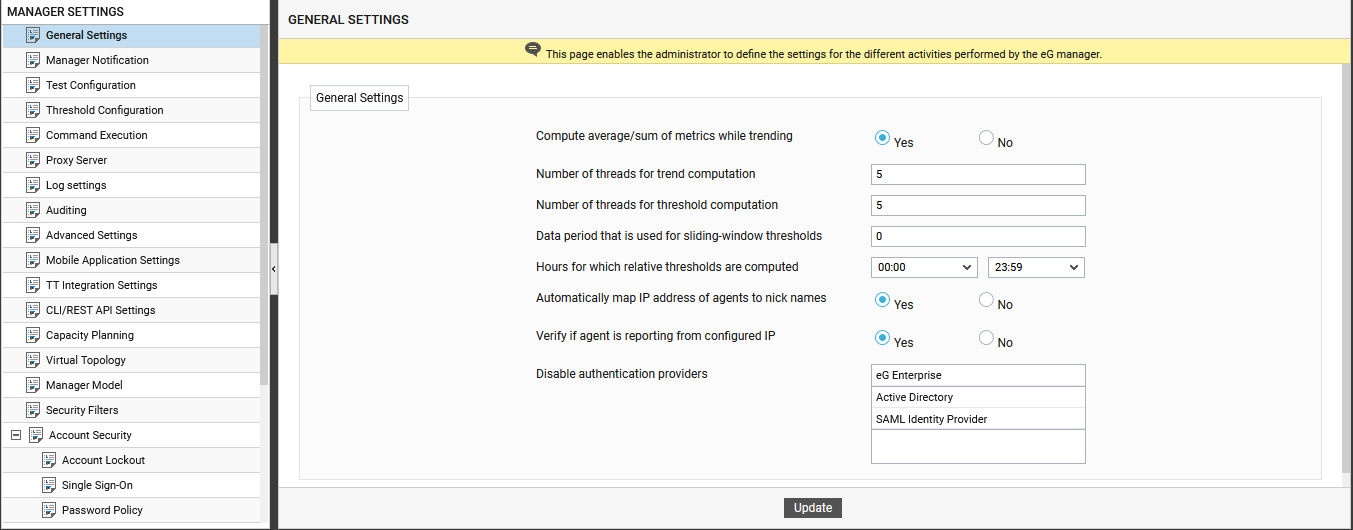Click the Capacity Planning icon in sidebar
The width and height of the screenshot is (1353, 530).
click(33, 335)
